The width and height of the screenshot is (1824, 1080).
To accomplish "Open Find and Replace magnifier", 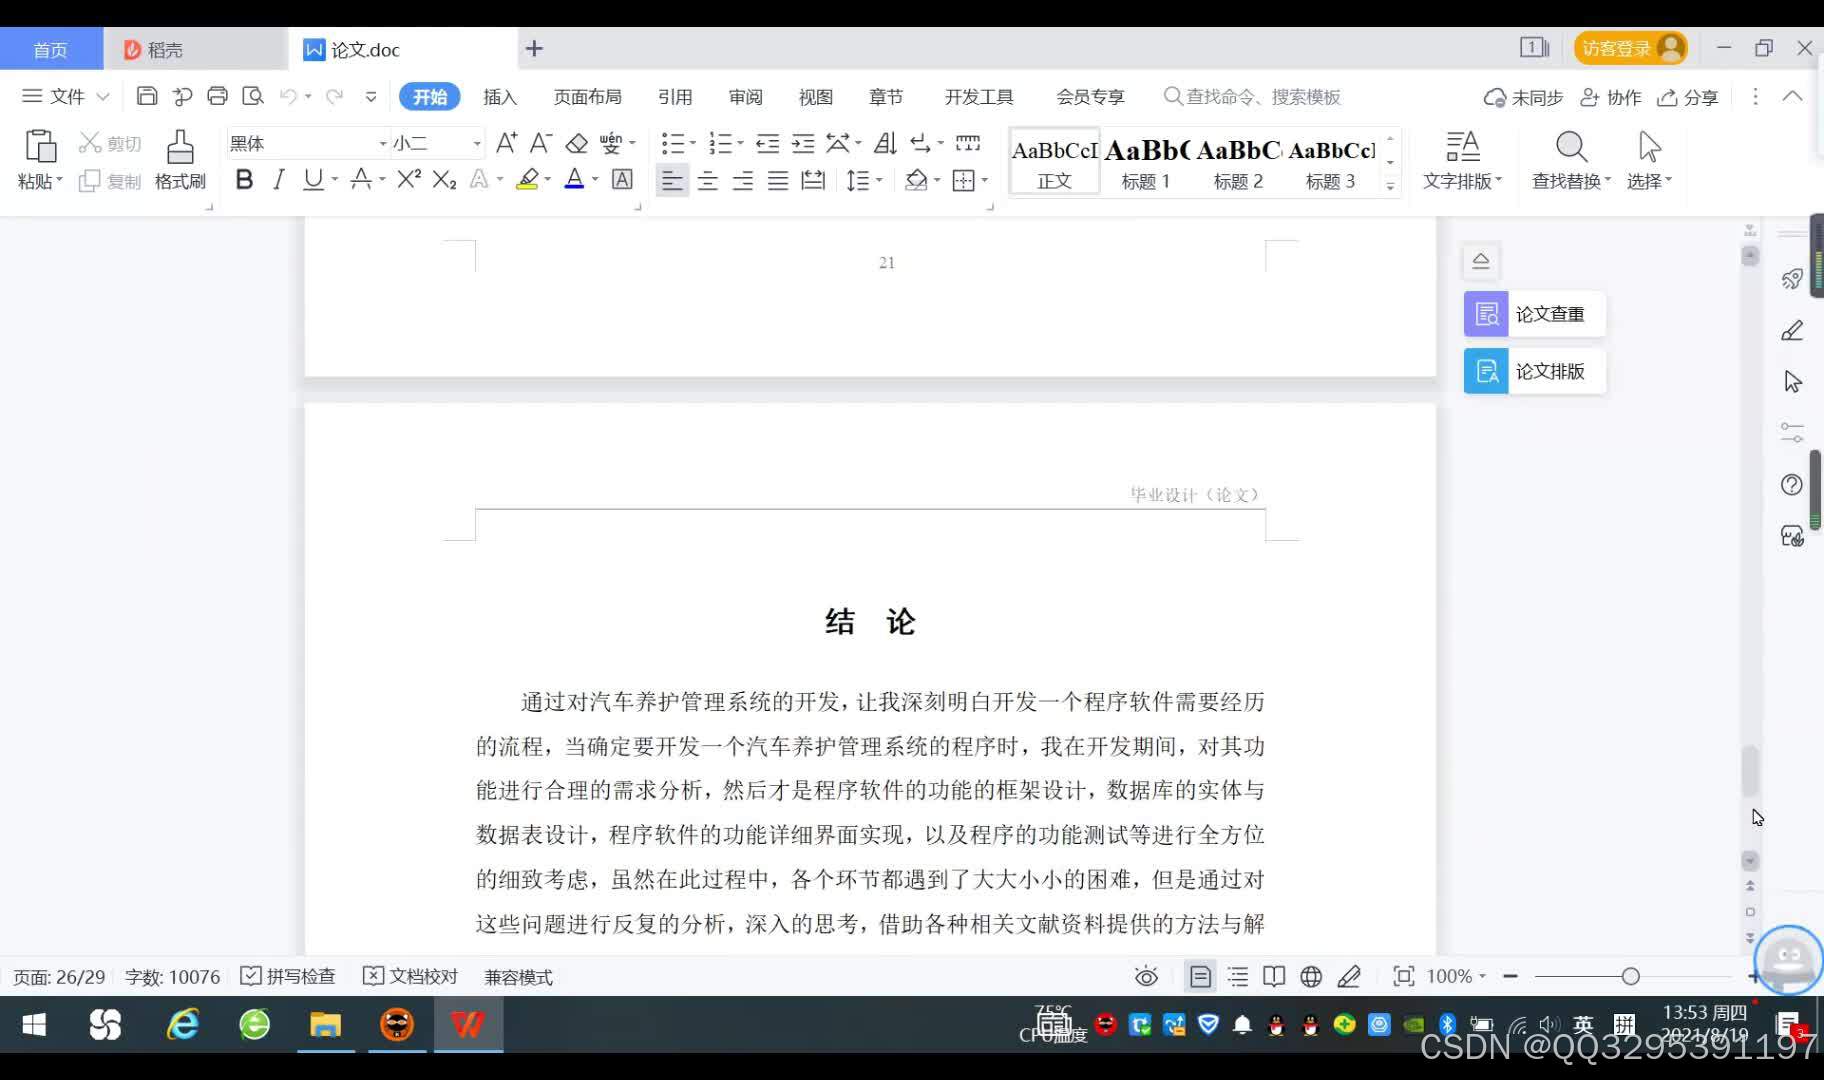I will 1571,147.
